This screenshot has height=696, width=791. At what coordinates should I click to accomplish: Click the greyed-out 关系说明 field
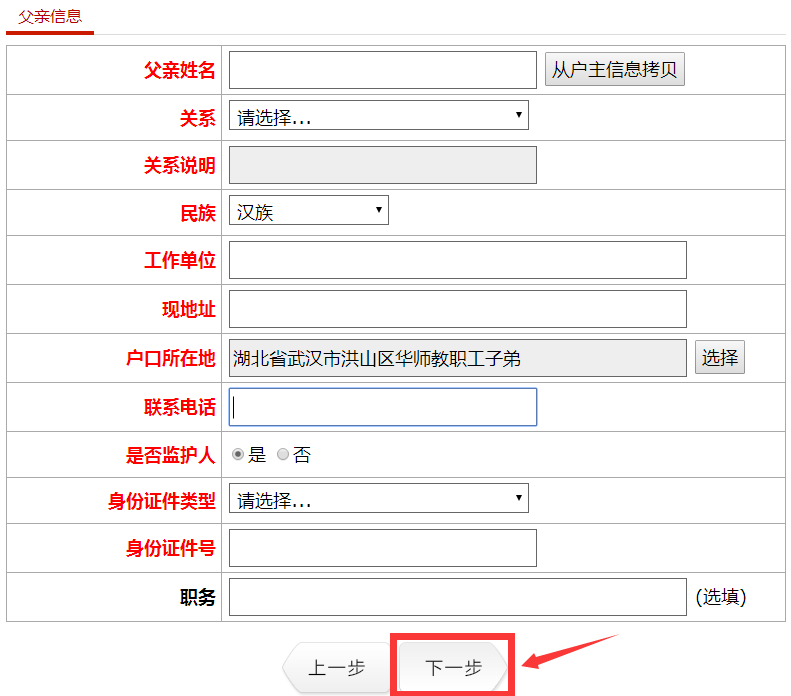point(383,165)
